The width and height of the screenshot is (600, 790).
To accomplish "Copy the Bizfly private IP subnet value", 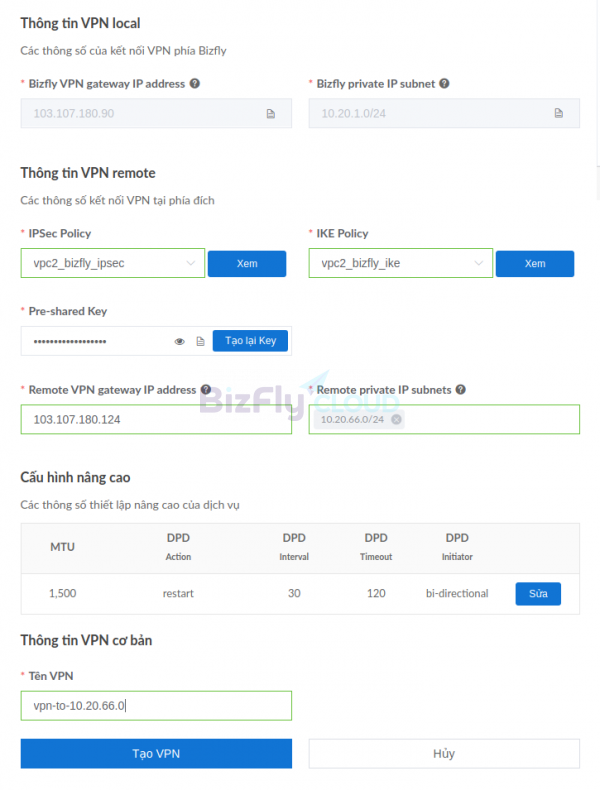I will pos(558,113).
